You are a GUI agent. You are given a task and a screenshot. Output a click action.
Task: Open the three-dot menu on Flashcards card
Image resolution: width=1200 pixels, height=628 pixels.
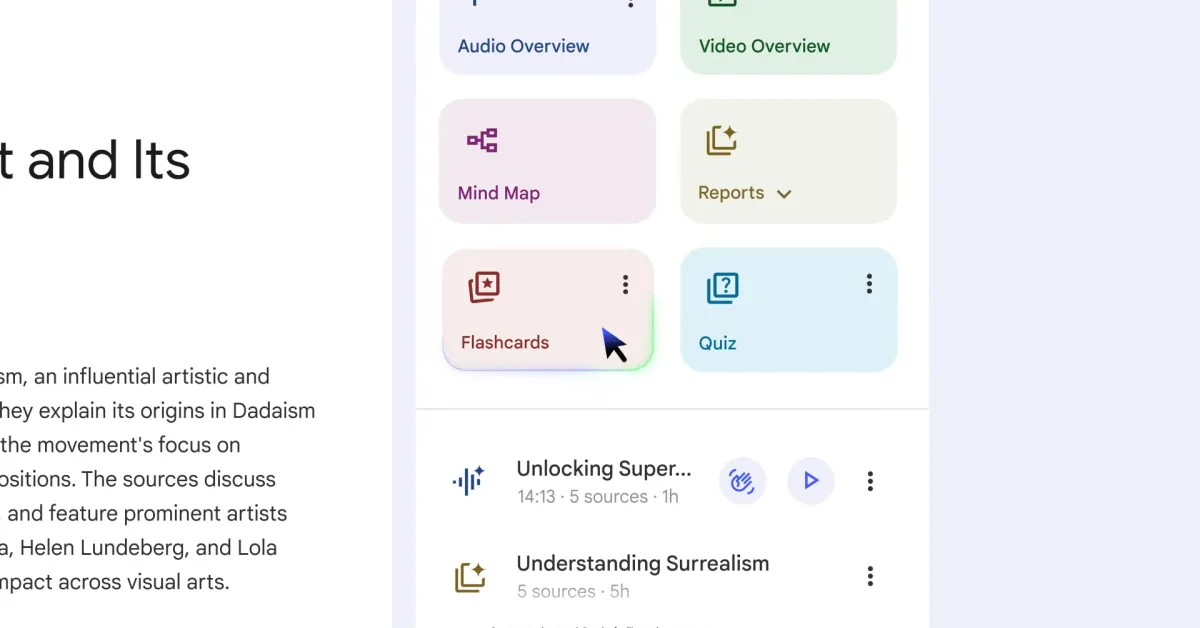pyautogui.click(x=624, y=284)
